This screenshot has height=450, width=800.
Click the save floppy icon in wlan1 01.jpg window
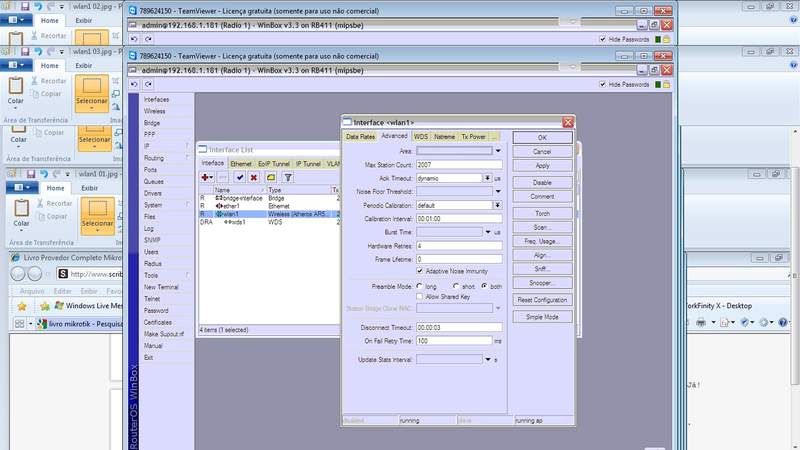click(31, 174)
